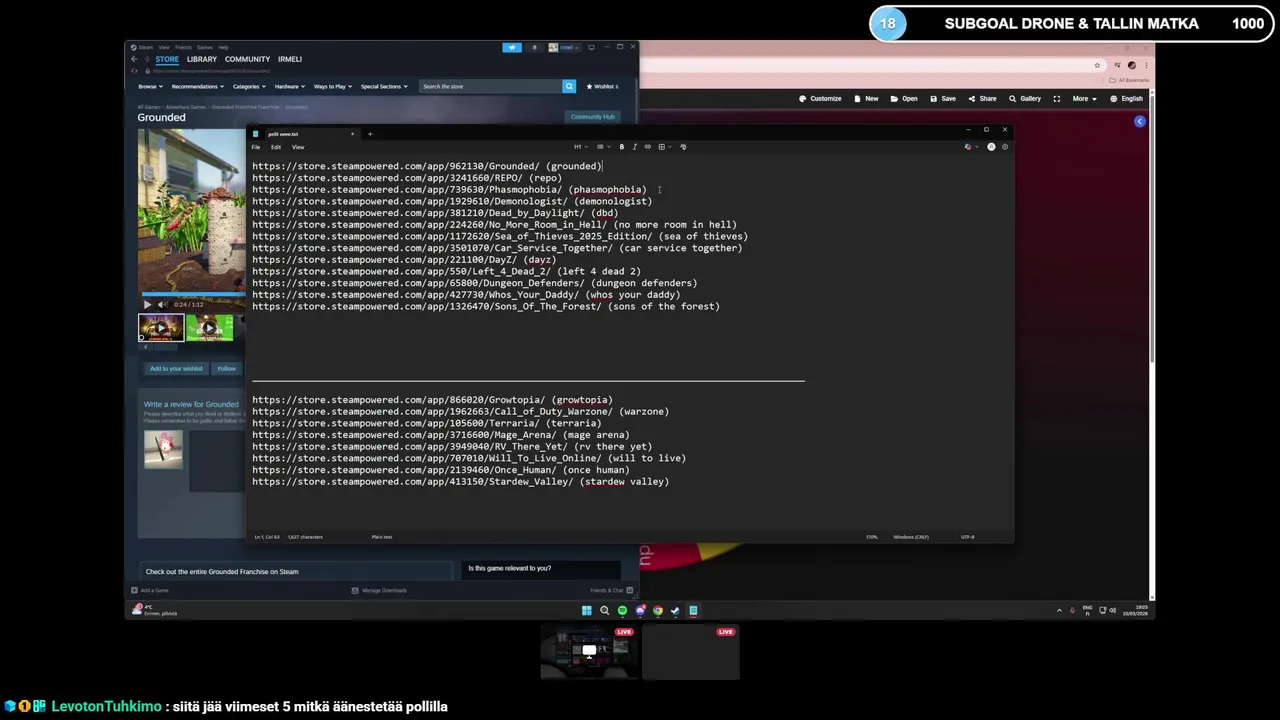Click Add a Game in Steam
1280x720 pixels.
149,590
